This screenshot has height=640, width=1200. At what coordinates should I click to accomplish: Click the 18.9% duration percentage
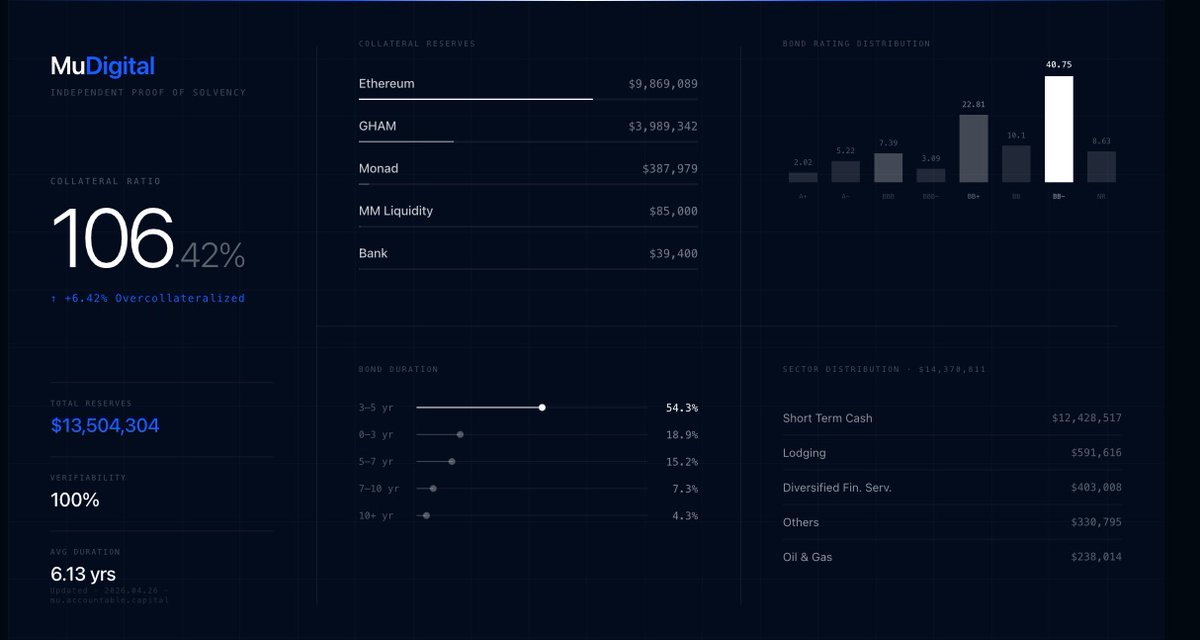[682, 435]
